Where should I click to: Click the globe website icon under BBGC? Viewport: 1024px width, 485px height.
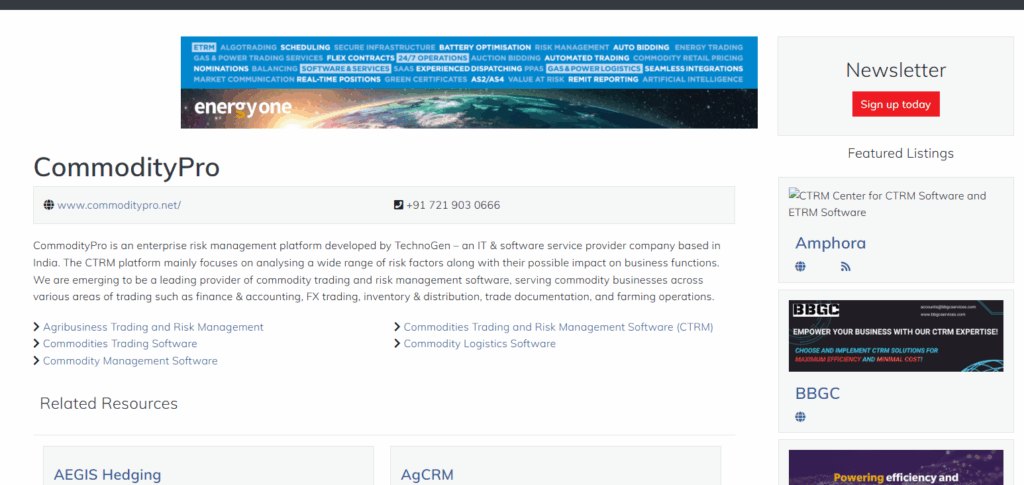[x=800, y=416]
